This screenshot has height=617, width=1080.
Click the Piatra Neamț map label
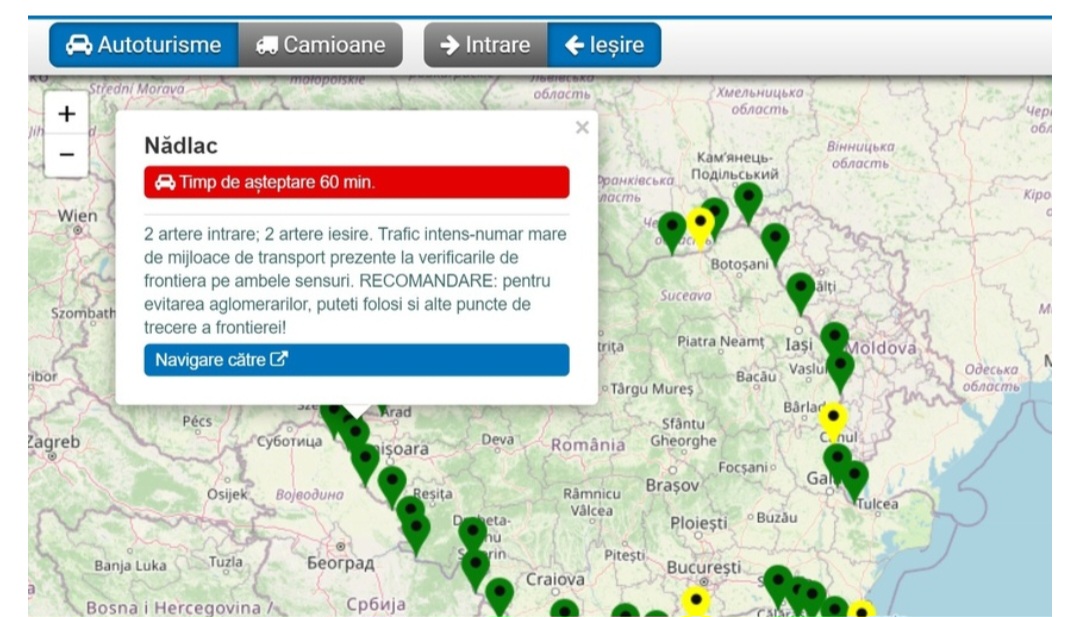tap(720, 342)
